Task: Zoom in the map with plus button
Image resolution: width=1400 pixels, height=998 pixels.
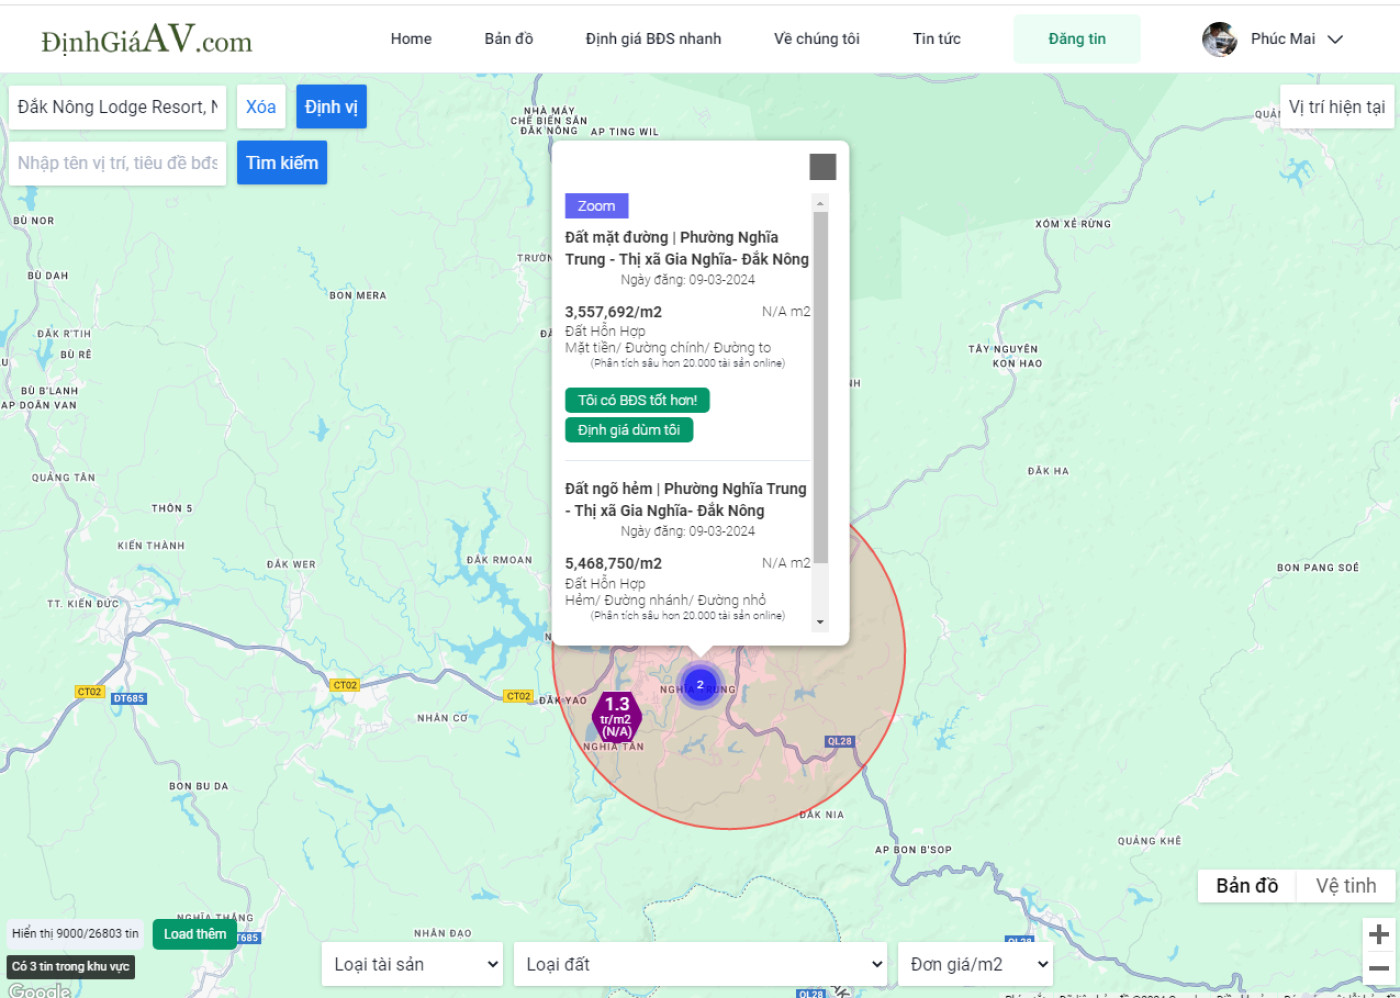Action: (1379, 934)
